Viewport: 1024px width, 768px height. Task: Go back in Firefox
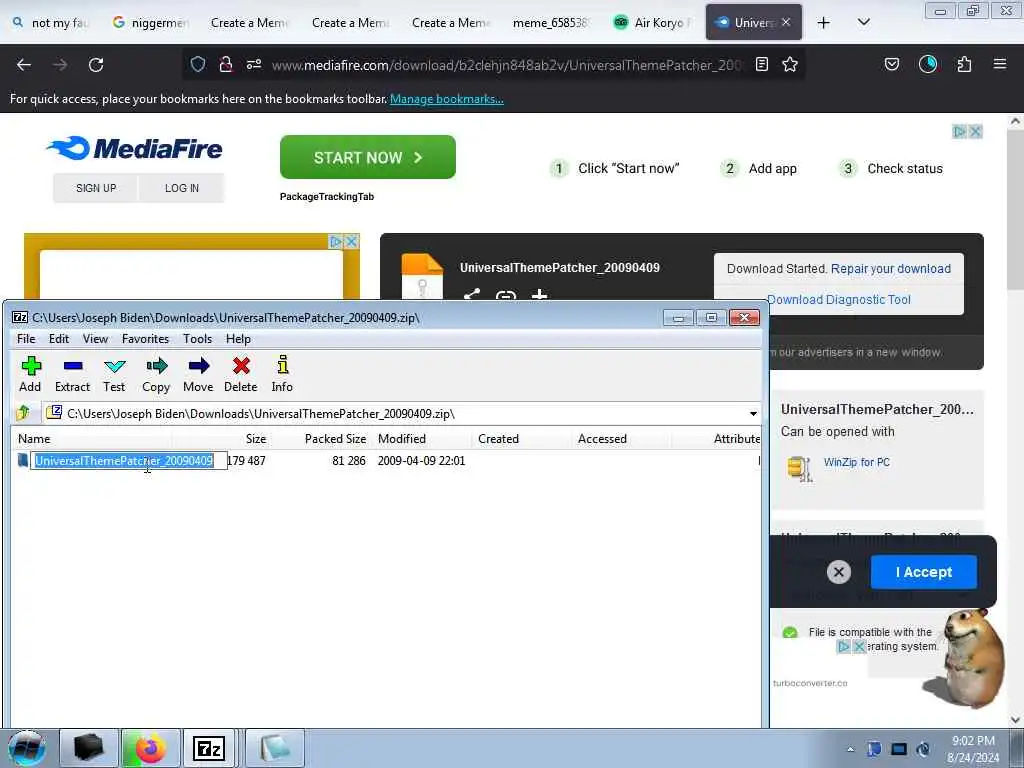[24, 65]
